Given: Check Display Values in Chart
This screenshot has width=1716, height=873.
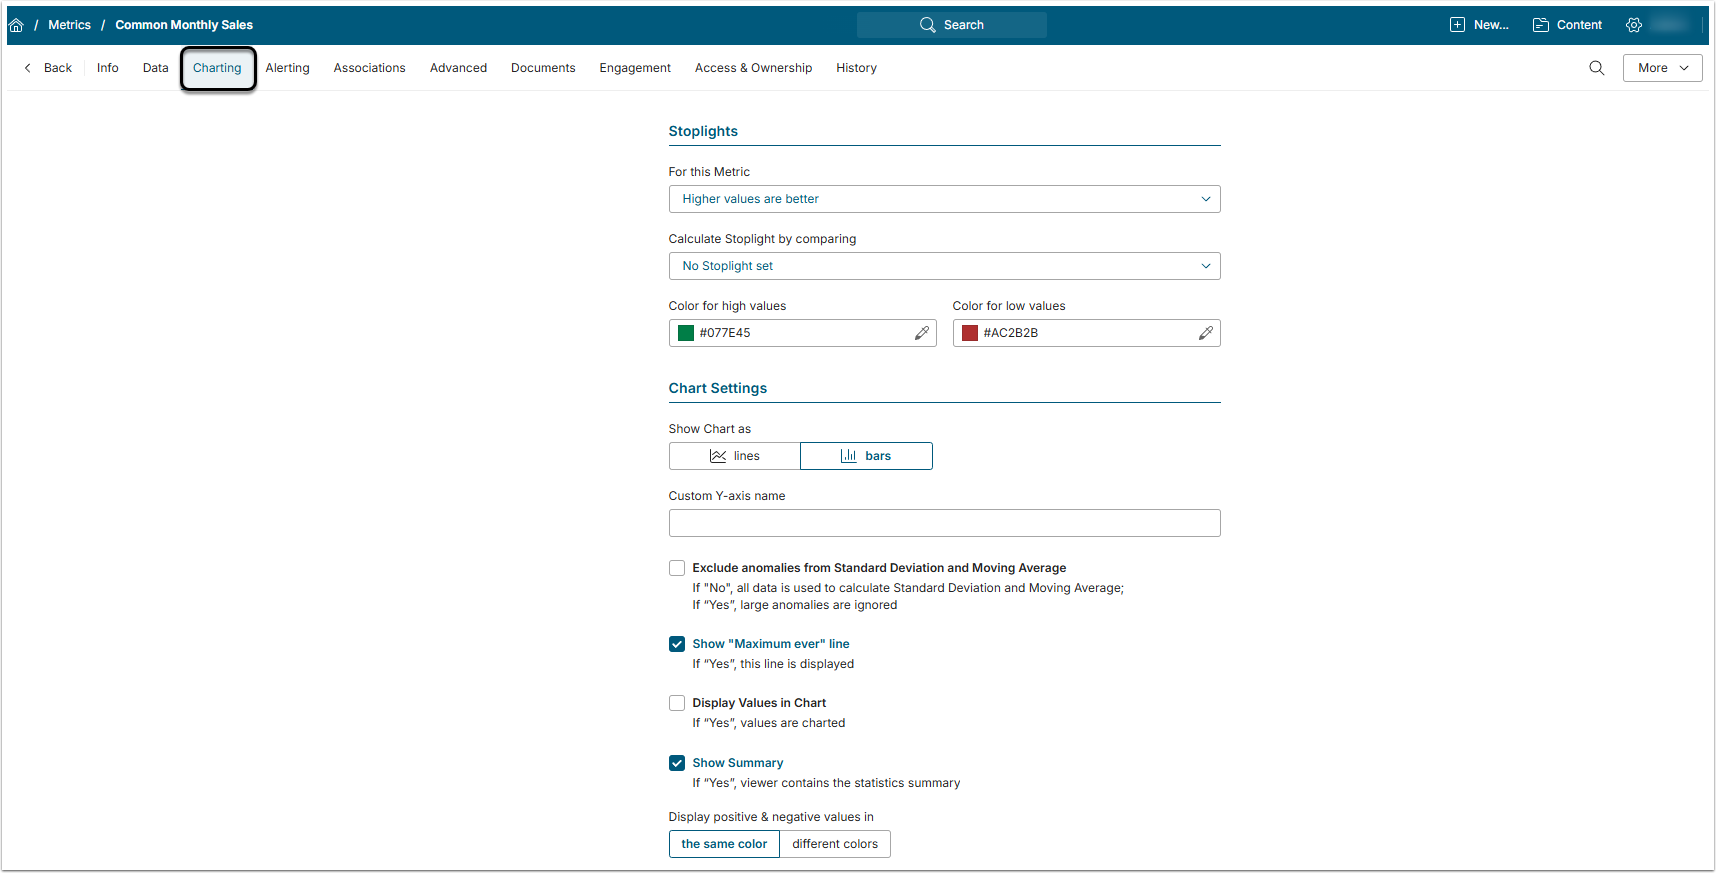Looking at the screenshot, I should [x=677, y=703].
